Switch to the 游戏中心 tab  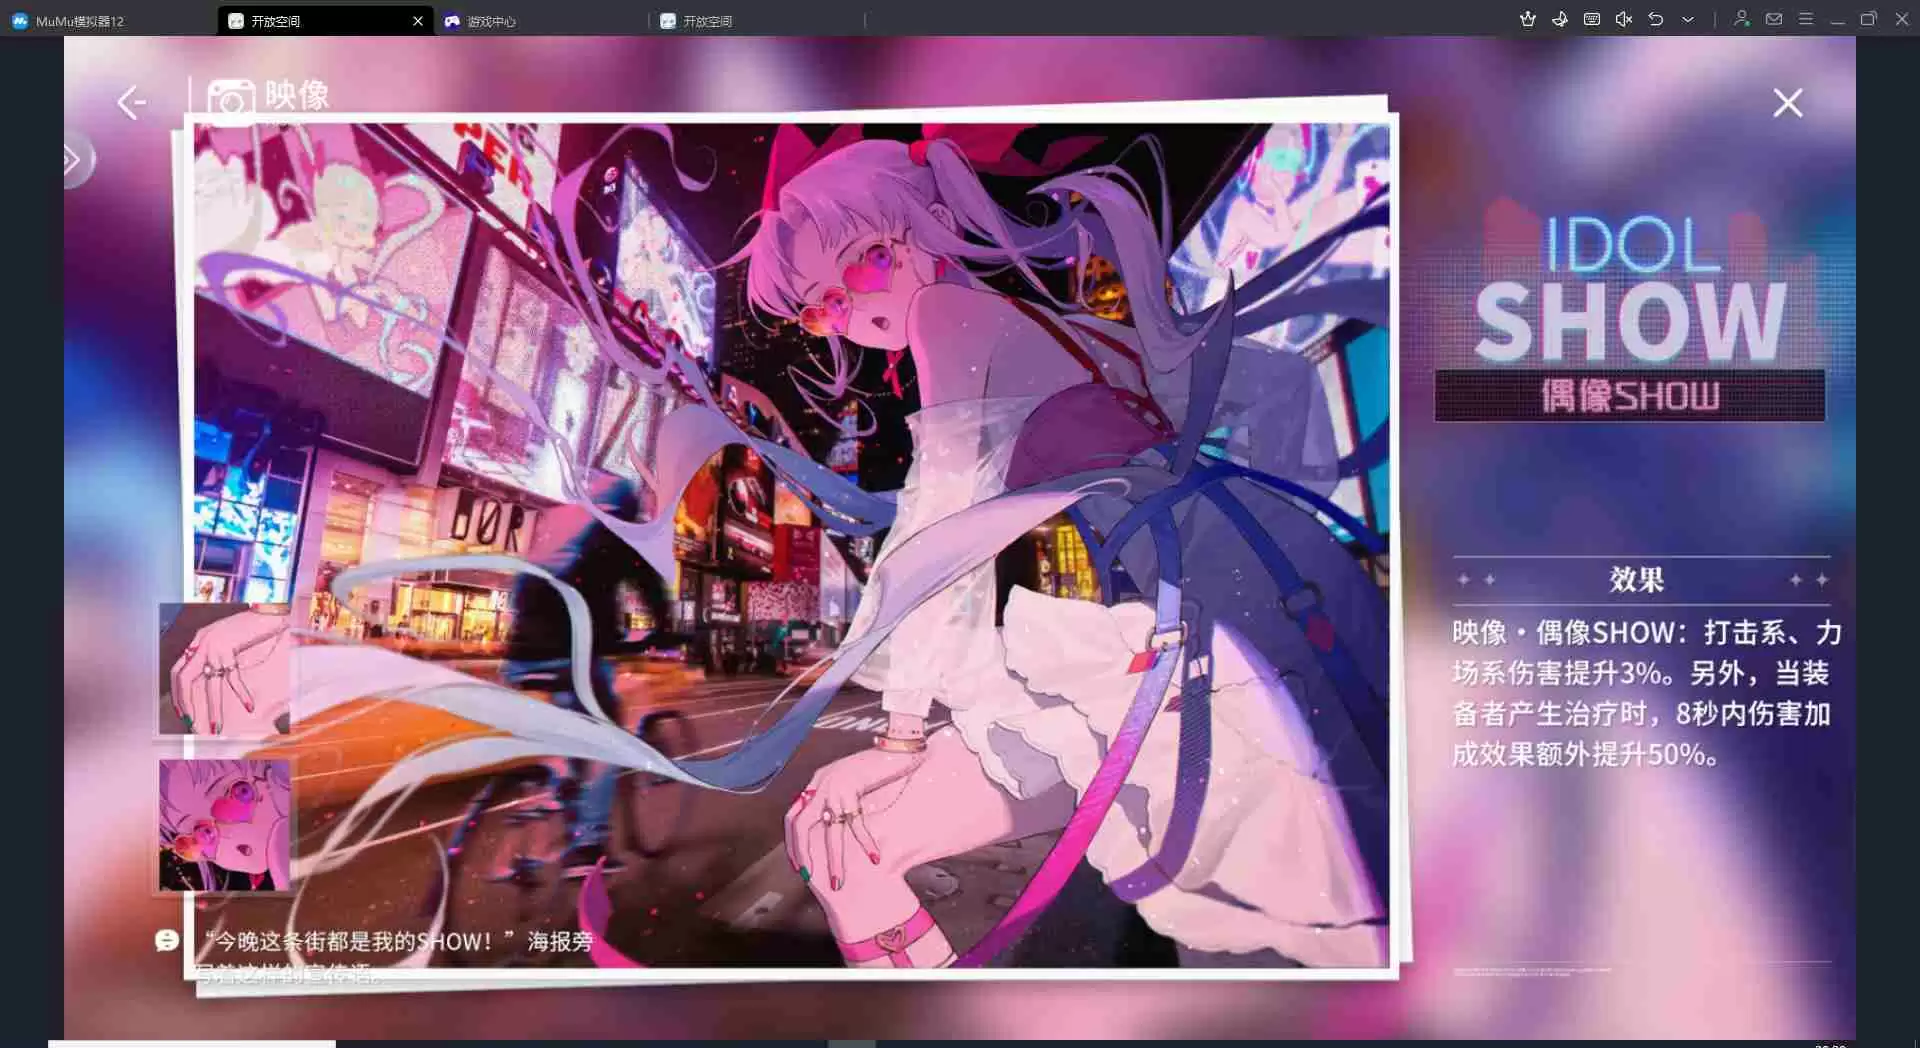[490, 21]
